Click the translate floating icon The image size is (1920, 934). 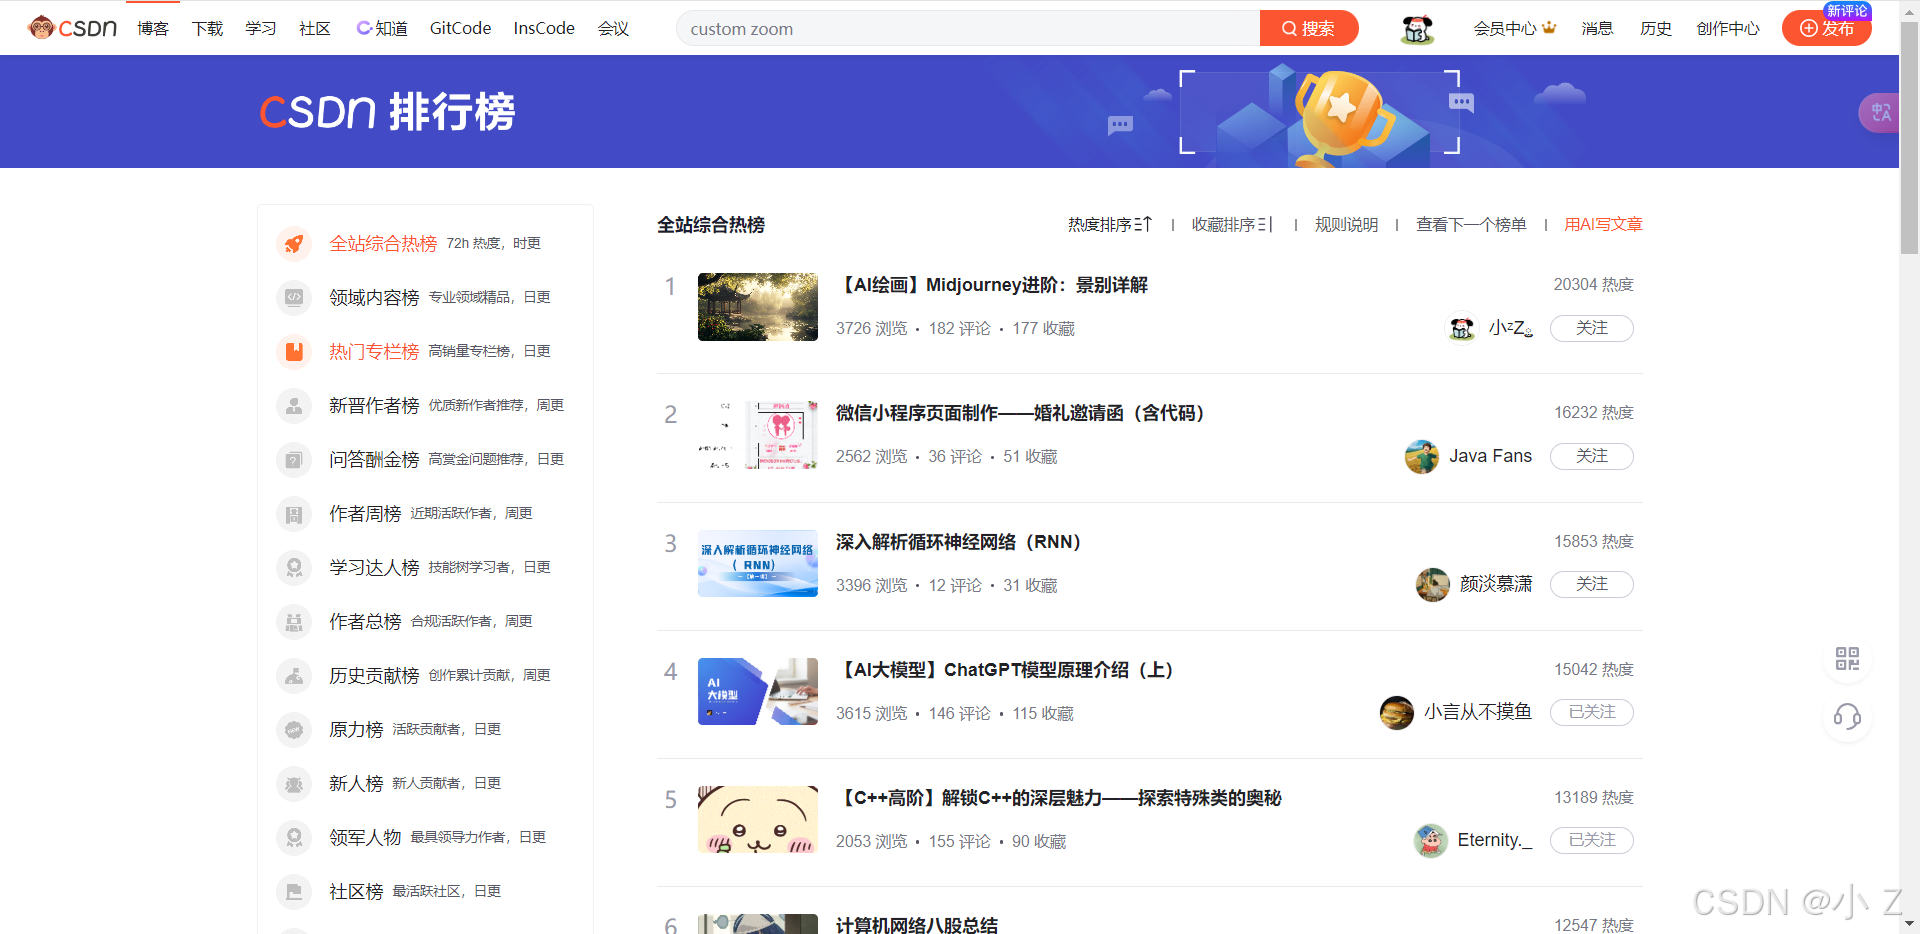(x=1880, y=112)
